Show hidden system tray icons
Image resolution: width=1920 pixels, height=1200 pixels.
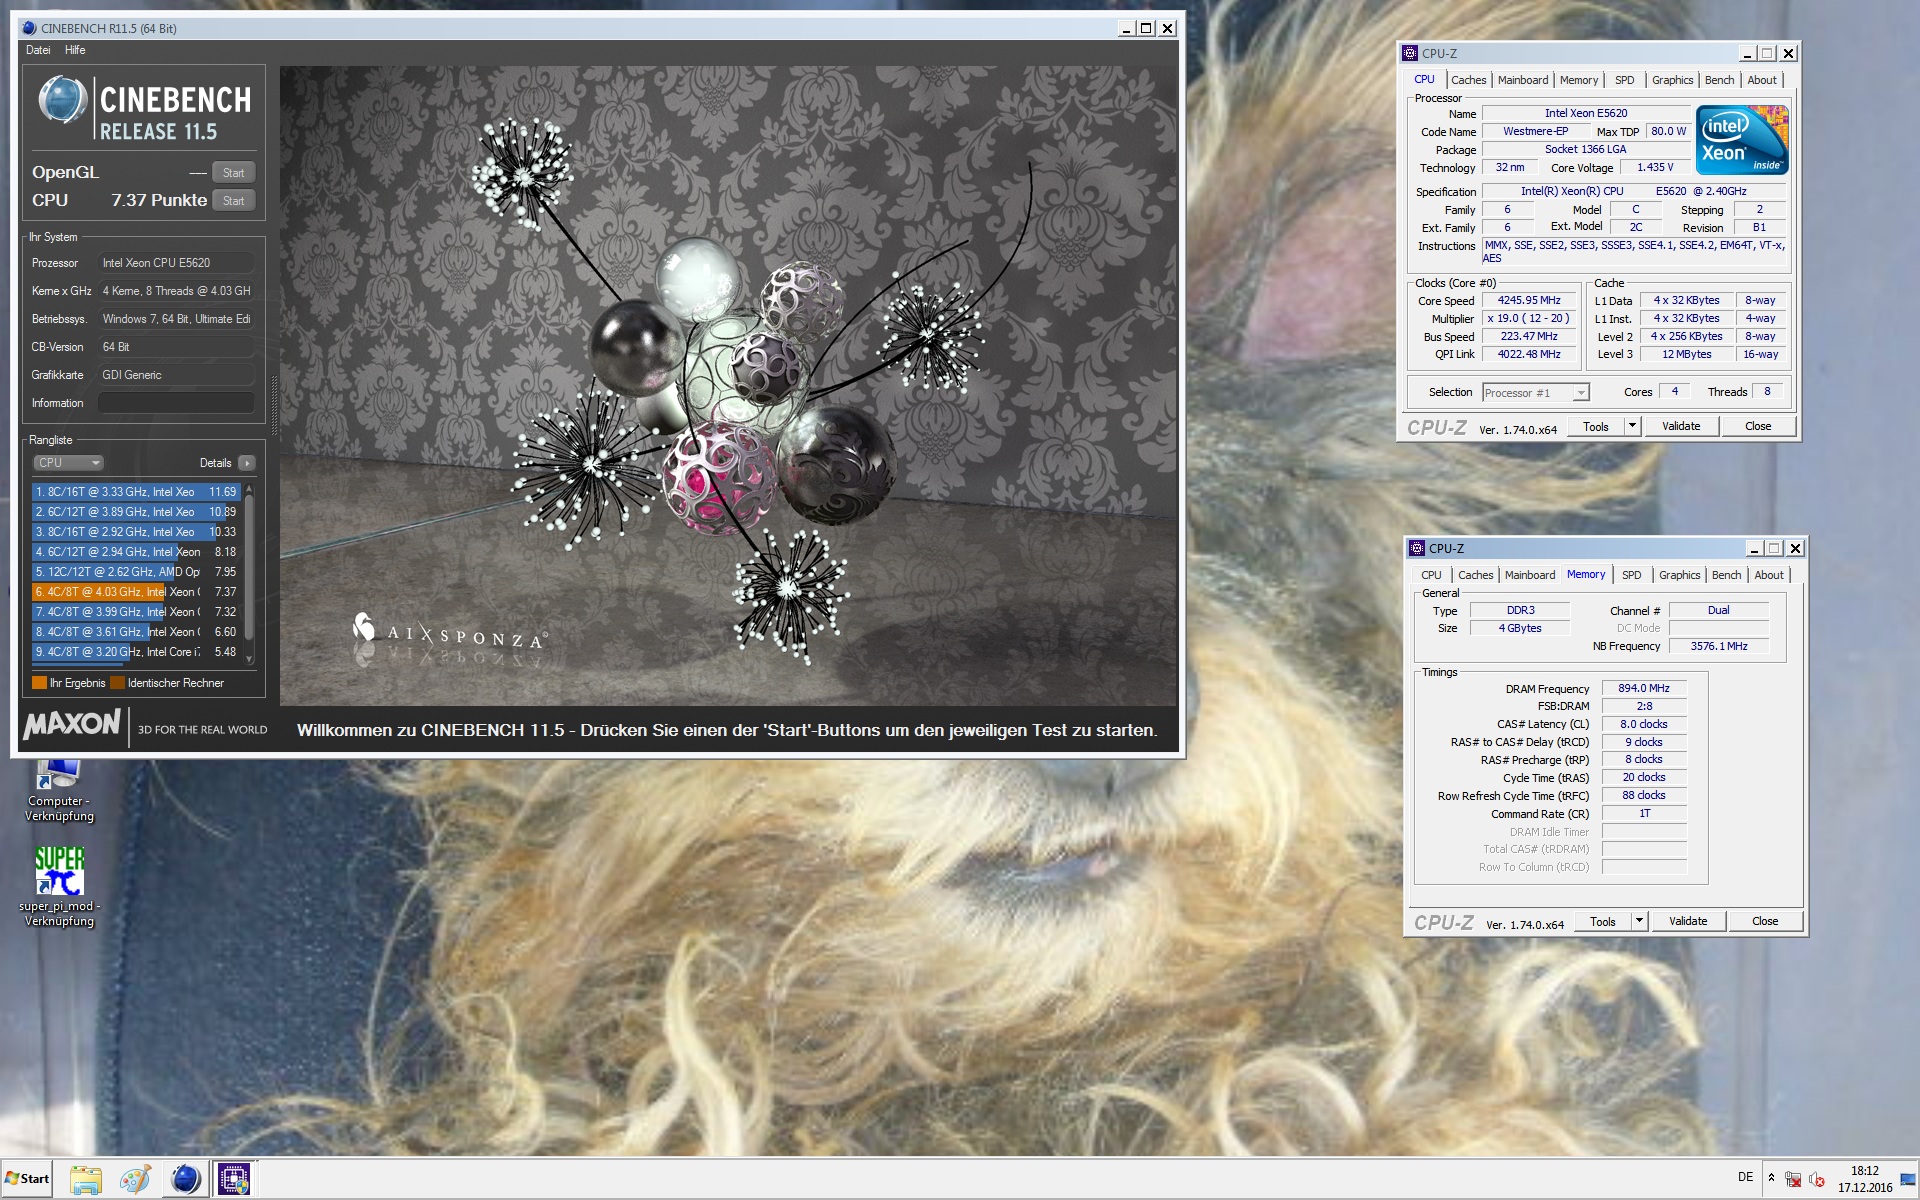[1771, 1178]
